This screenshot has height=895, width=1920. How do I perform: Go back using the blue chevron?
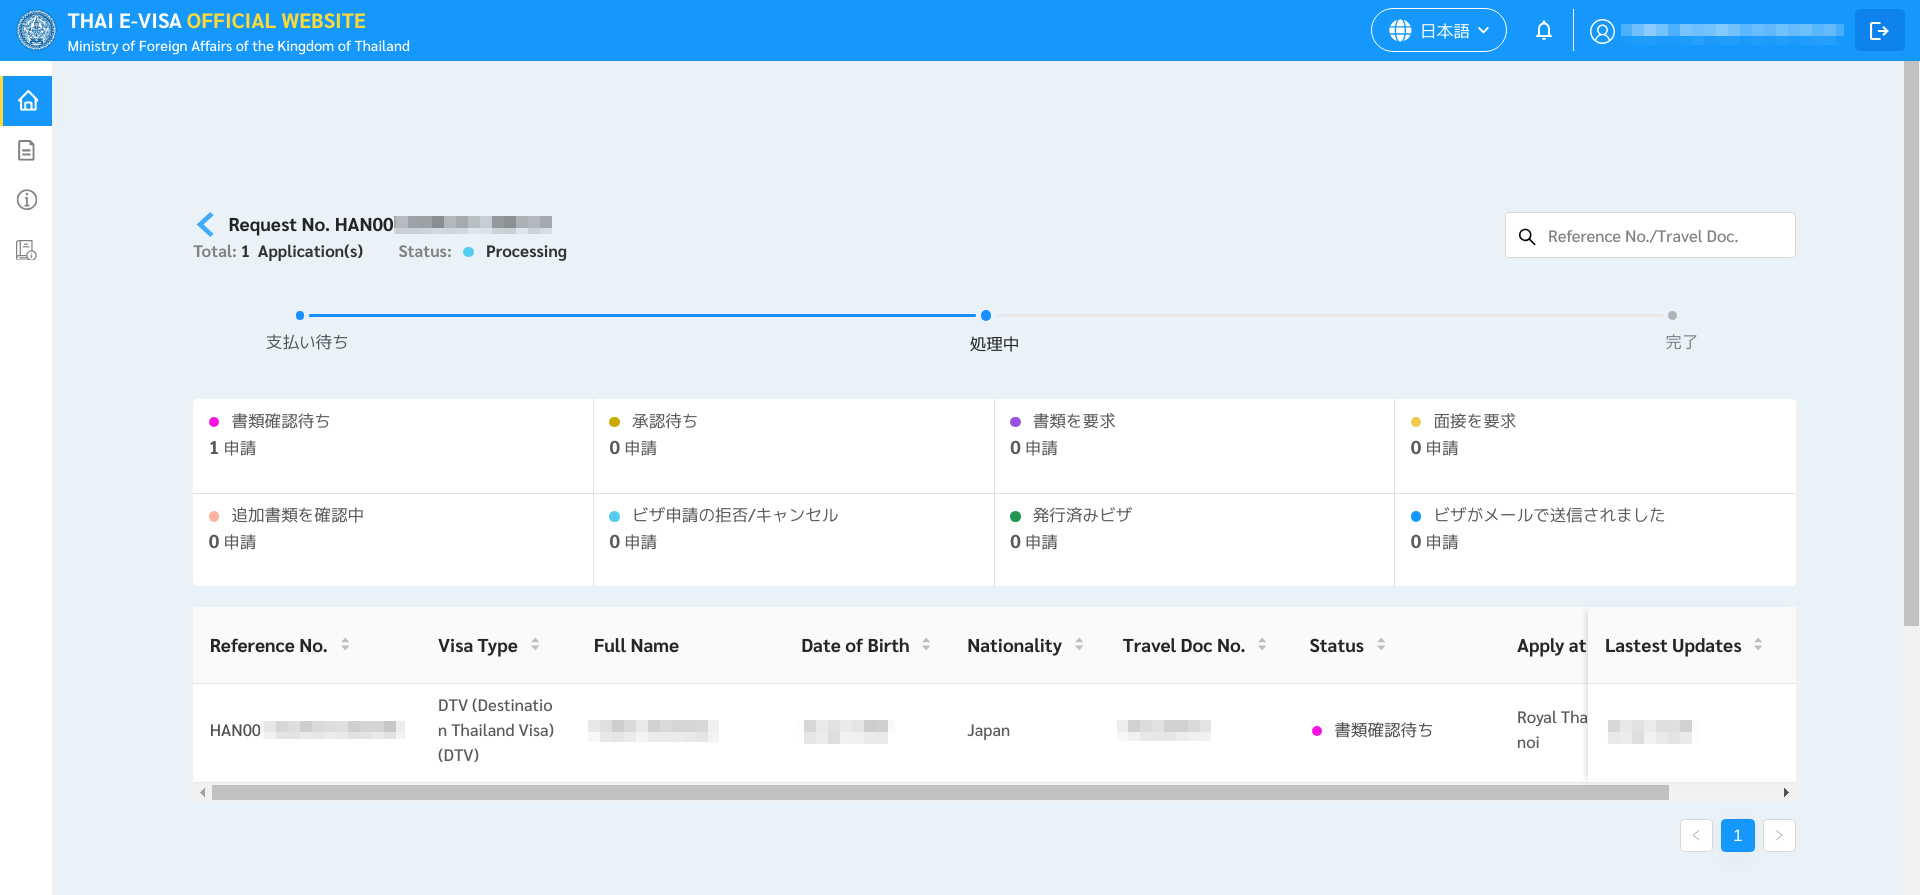(x=206, y=224)
